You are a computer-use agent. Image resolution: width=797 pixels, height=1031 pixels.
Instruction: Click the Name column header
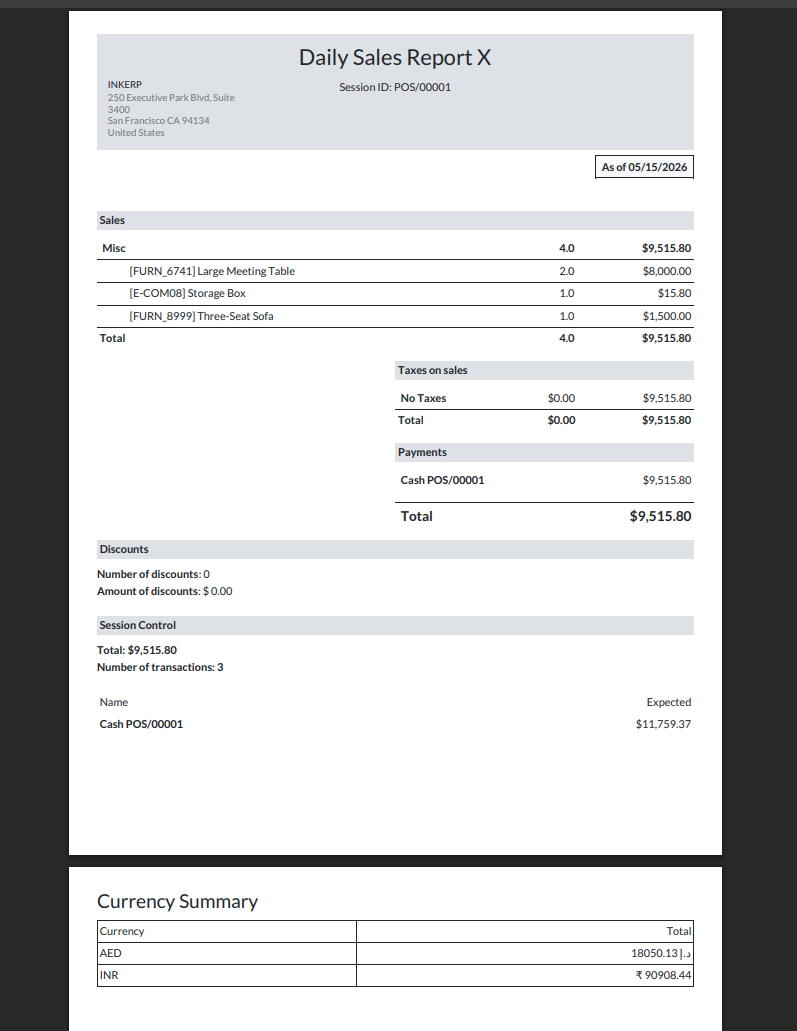point(114,702)
